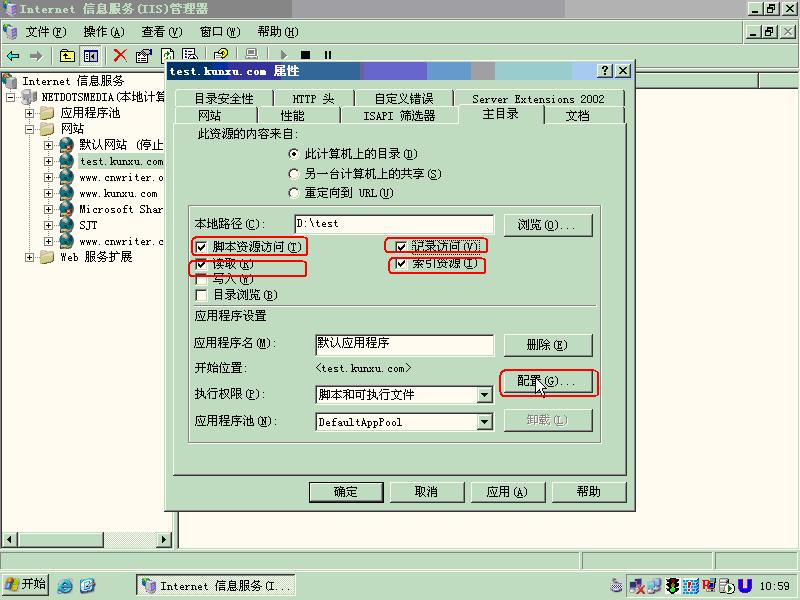Click the up one level folder icon

pyautogui.click(x=67, y=56)
